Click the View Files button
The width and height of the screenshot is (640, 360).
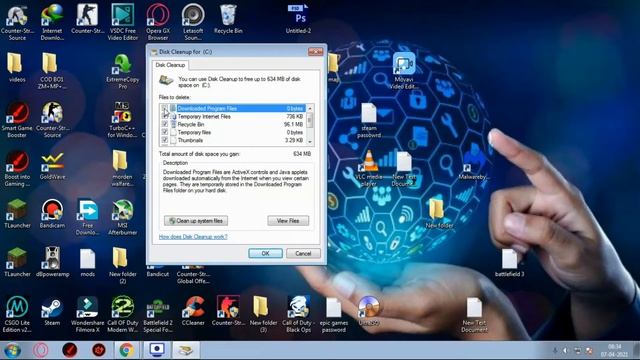[288, 221]
